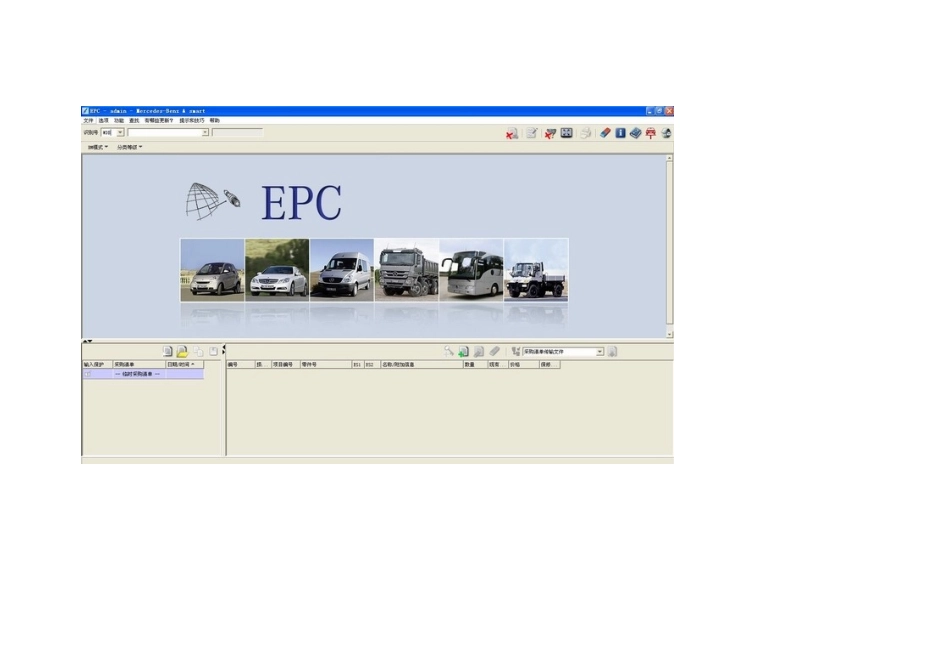Open the 查找 menu
Viewport: 950px width, 672px height.
pyautogui.click(x=134, y=121)
